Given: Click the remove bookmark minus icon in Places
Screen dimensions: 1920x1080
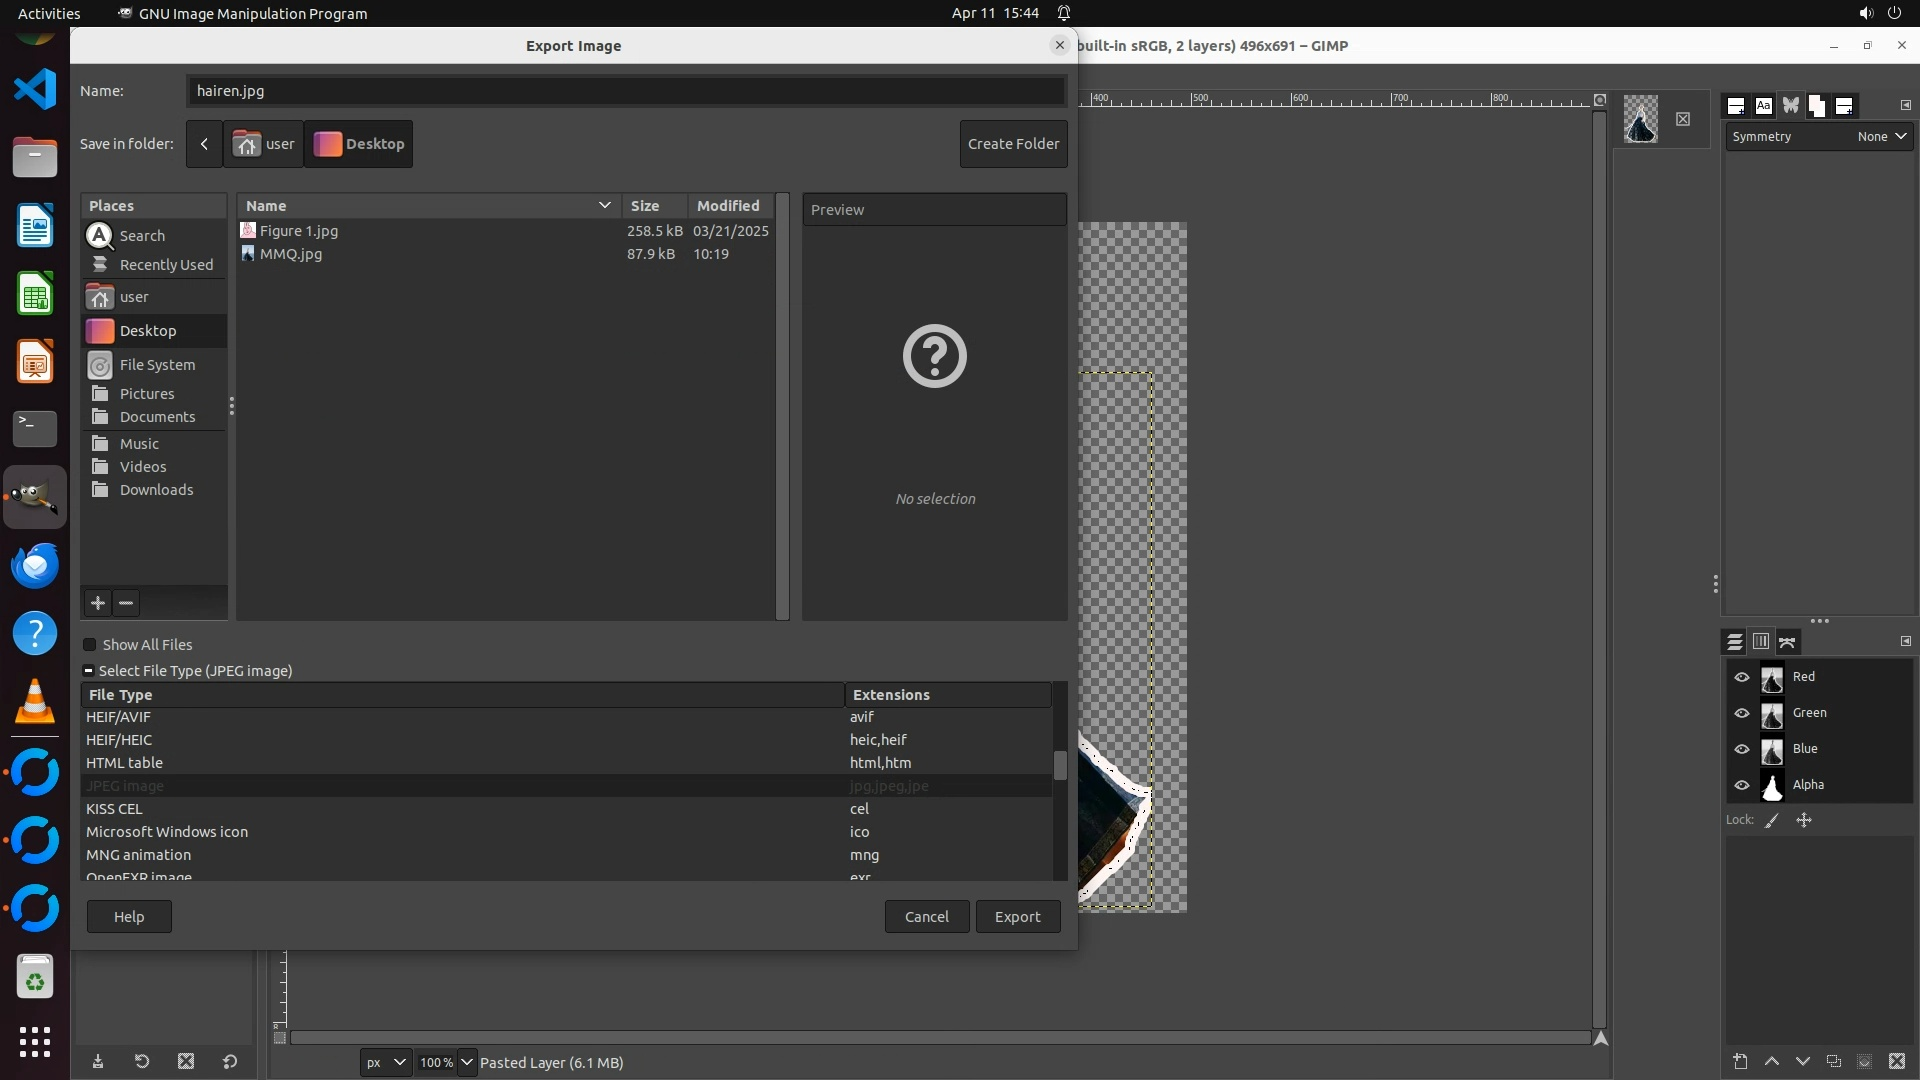Looking at the screenshot, I should [x=126, y=603].
